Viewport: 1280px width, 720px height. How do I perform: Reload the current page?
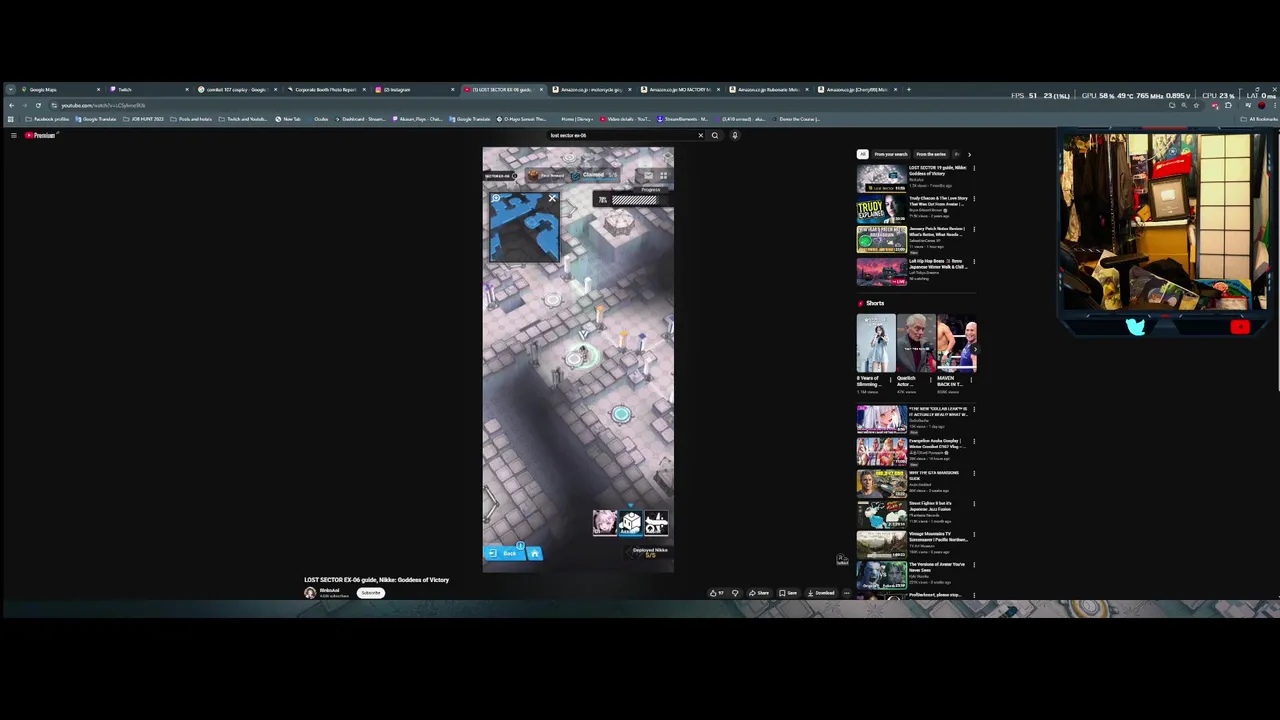click(38, 105)
